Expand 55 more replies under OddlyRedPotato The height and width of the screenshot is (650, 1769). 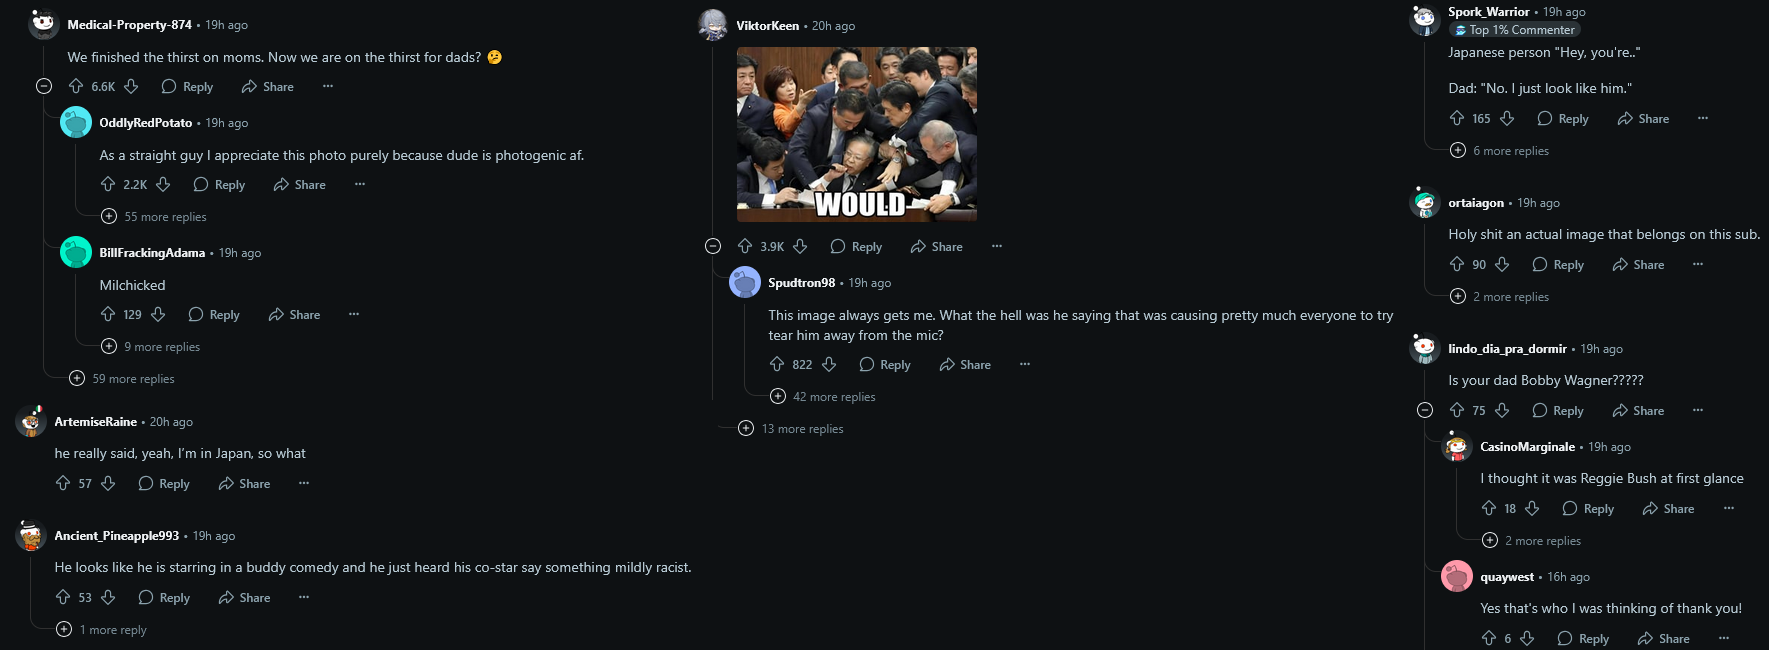[x=154, y=217]
